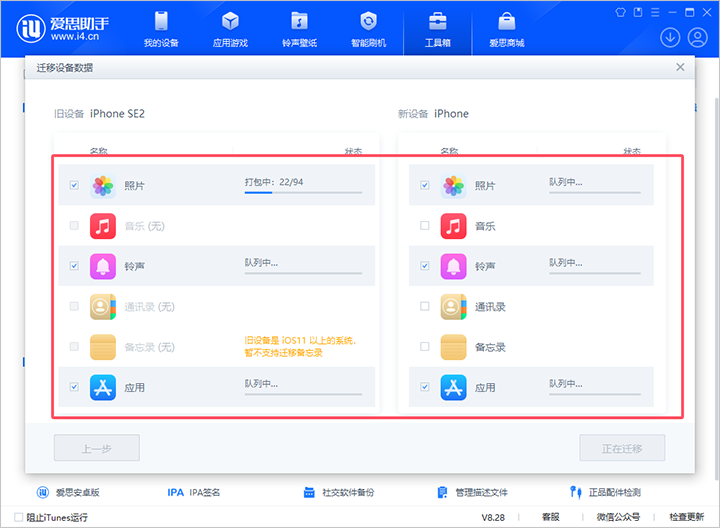
Task: Click the Photos icon under old device
Action: click(x=103, y=186)
